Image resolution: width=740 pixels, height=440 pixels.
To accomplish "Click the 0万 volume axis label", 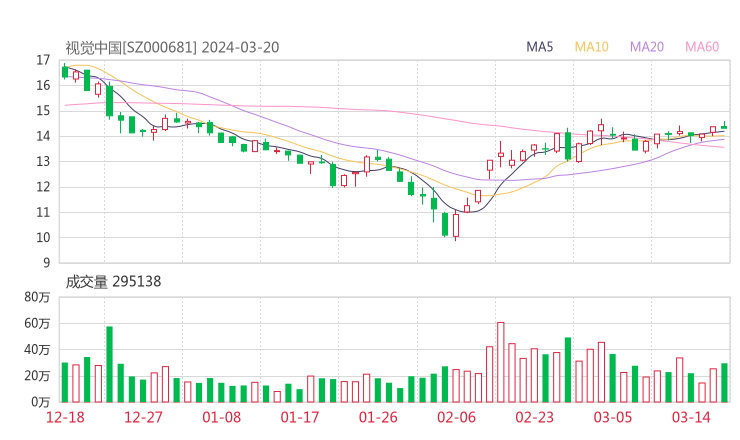I will click(x=40, y=402).
